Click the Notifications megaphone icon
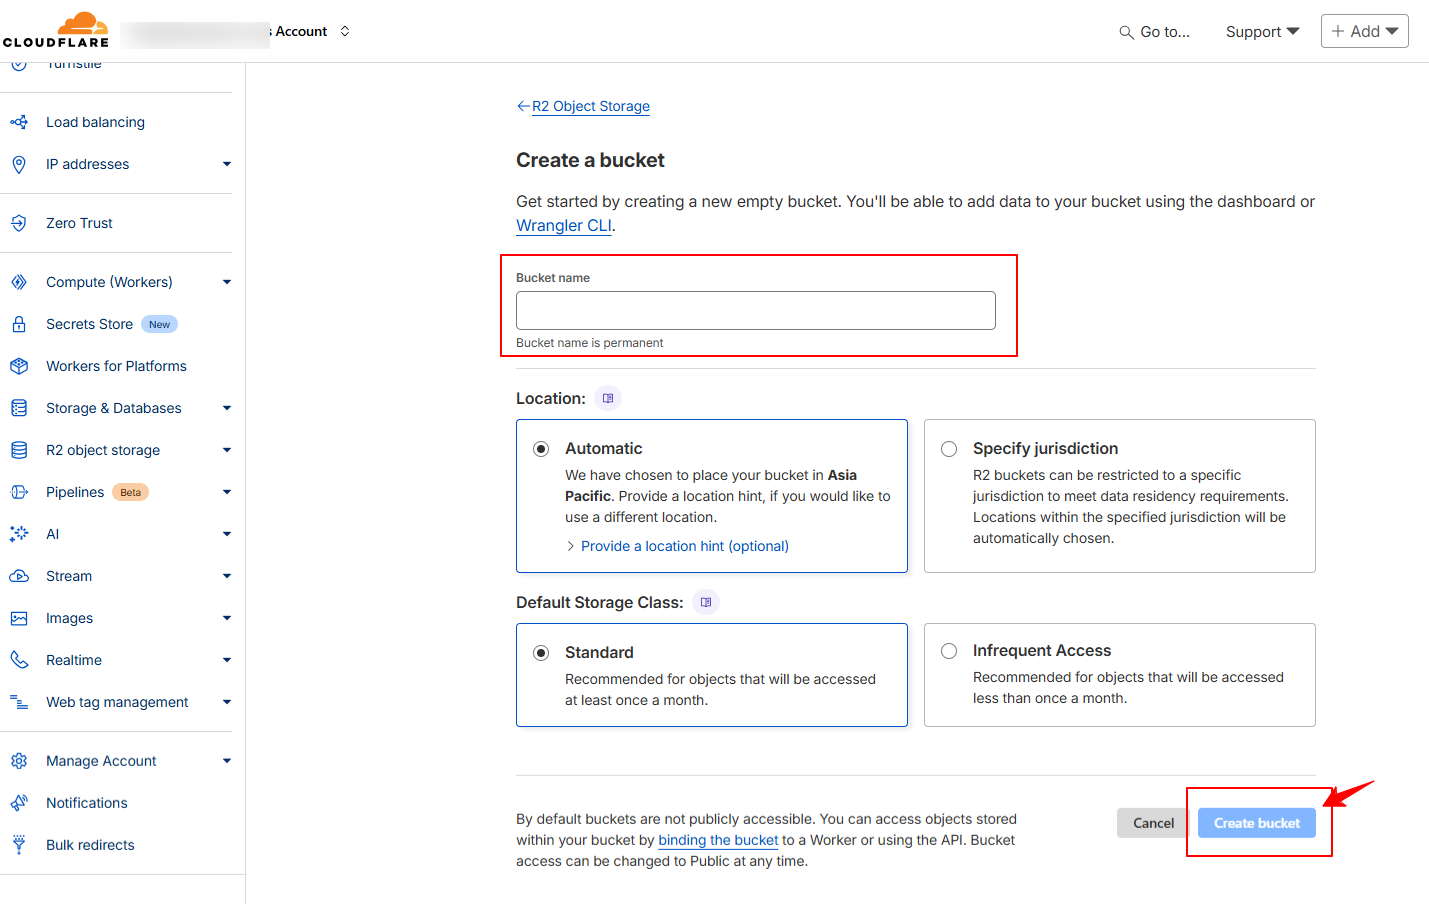 pyautogui.click(x=19, y=803)
